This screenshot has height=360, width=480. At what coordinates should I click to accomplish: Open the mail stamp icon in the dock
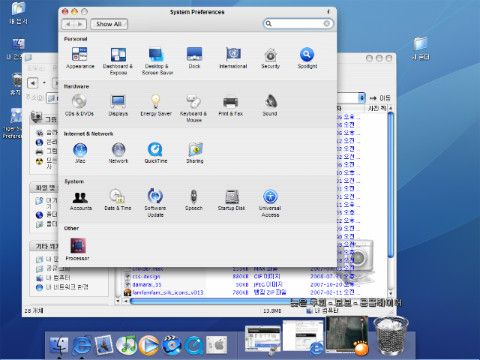(104, 345)
